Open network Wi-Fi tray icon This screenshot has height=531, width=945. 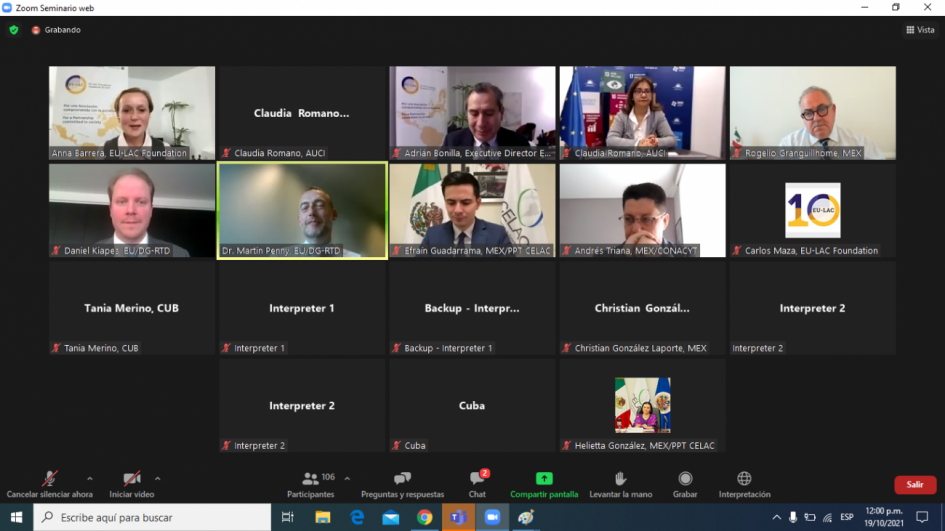(x=827, y=517)
